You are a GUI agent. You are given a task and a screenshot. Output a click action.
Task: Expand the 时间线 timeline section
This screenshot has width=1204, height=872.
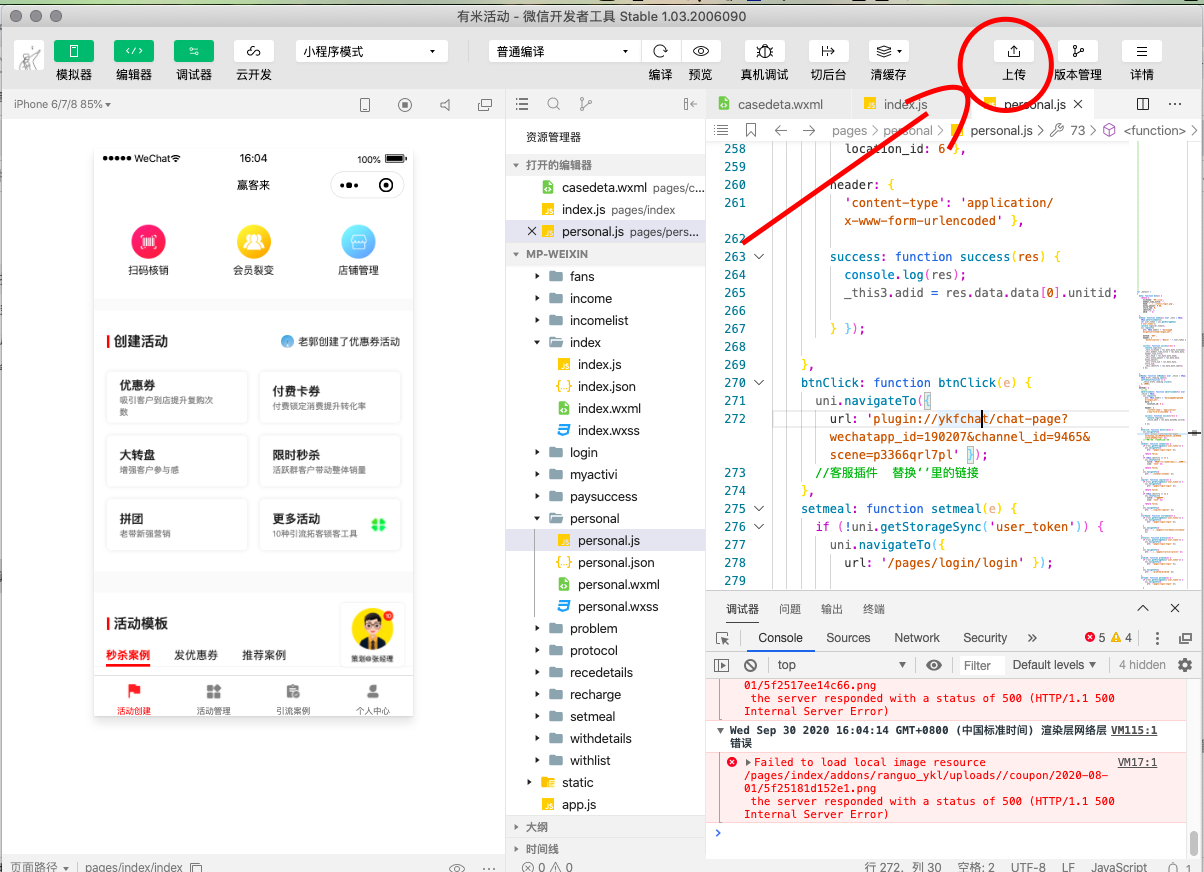click(605, 849)
